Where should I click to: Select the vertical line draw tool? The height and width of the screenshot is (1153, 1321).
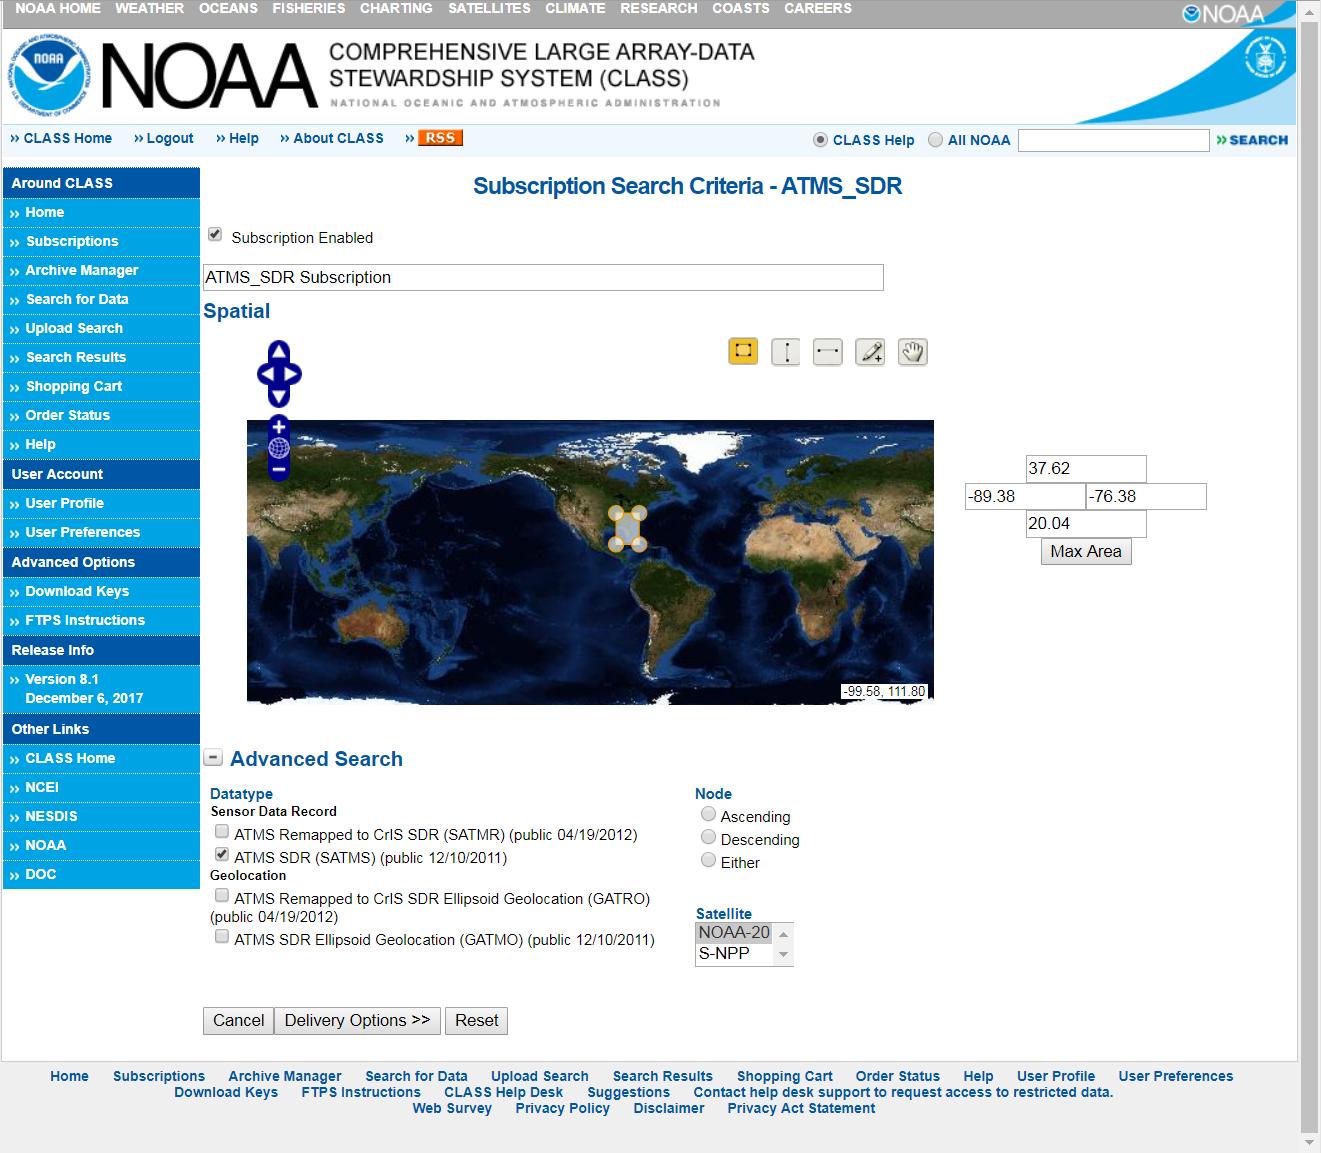pyautogui.click(x=786, y=352)
